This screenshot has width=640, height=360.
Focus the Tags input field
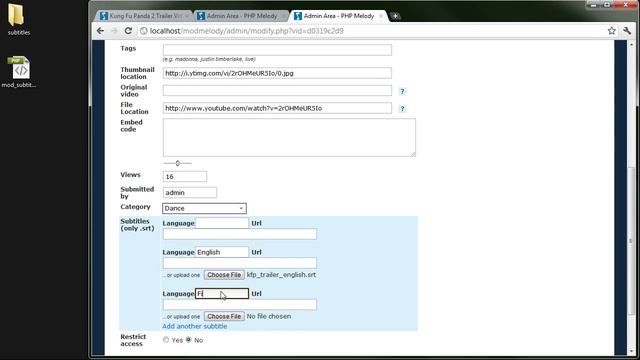pyautogui.click(x=277, y=50)
